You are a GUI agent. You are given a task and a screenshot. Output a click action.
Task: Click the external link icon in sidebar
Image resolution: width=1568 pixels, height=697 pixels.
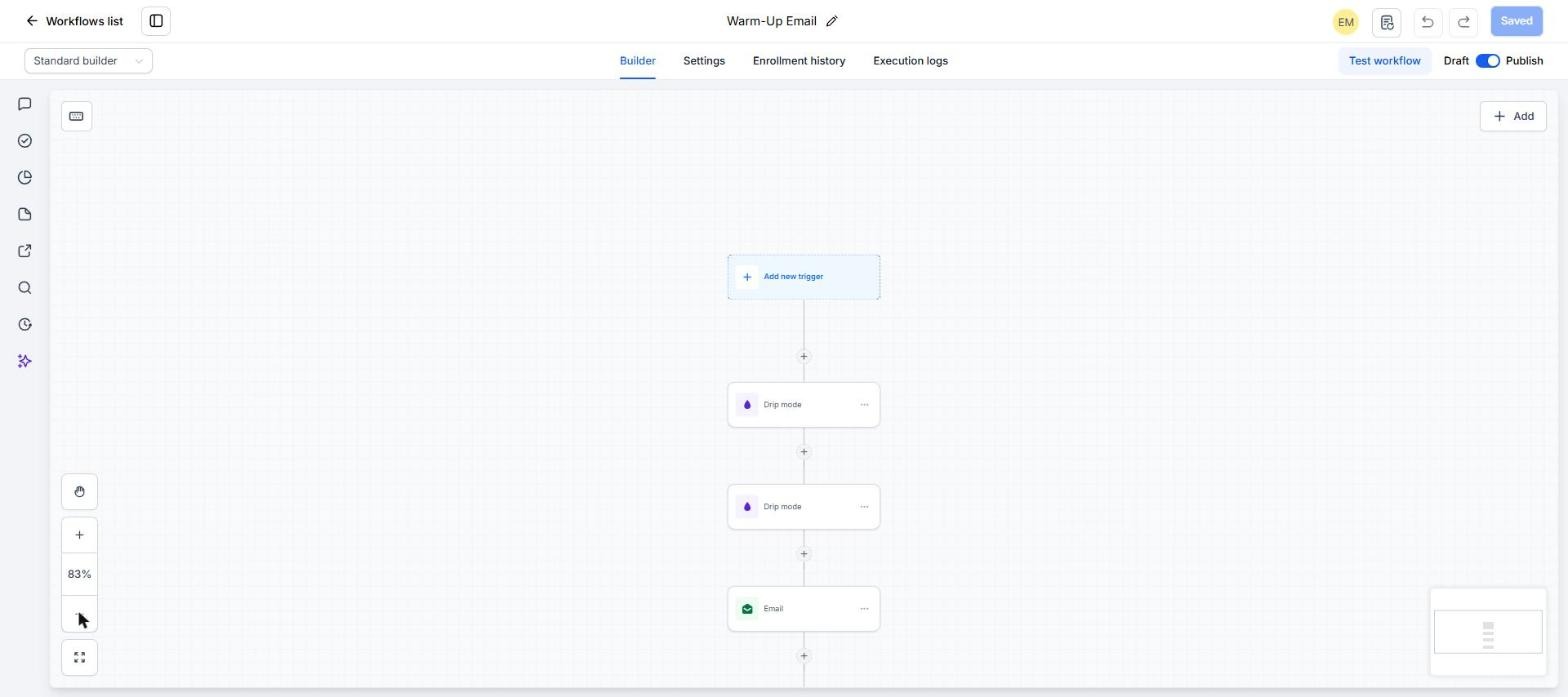pos(25,251)
